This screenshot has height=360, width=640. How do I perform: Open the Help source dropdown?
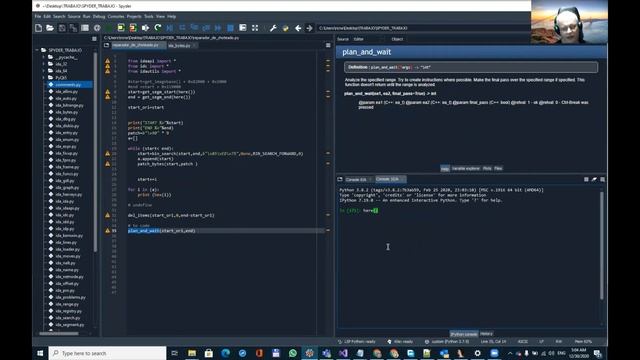(369, 39)
